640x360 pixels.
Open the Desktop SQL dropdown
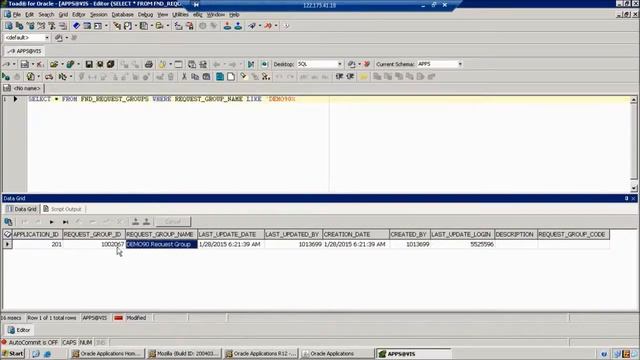point(339,64)
